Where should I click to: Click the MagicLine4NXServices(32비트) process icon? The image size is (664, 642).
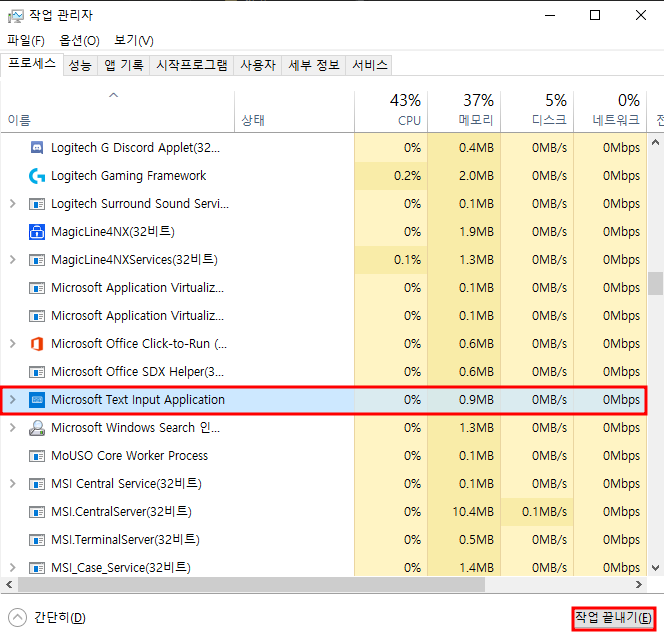37,260
